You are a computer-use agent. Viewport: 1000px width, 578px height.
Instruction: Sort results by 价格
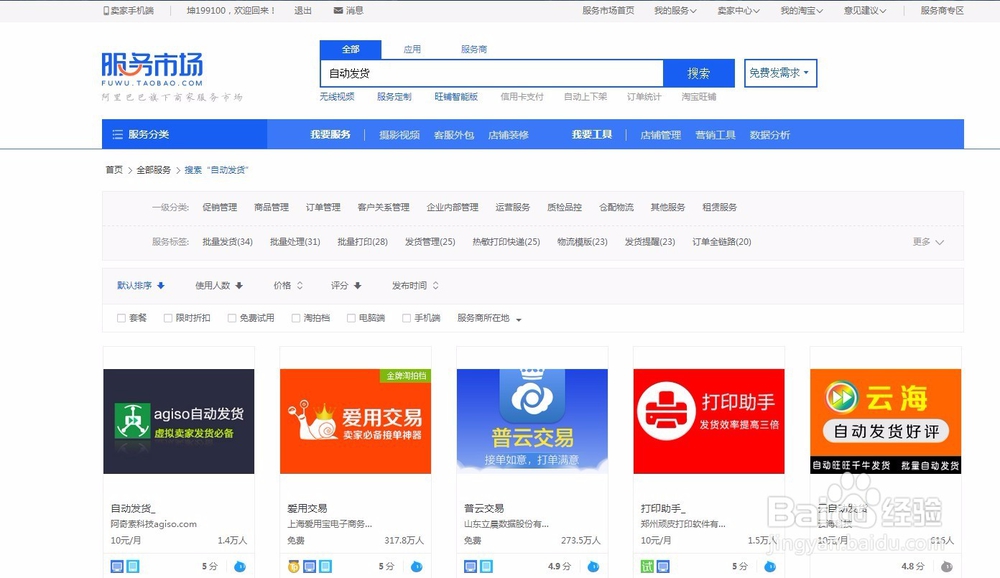(x=288, y=285)
